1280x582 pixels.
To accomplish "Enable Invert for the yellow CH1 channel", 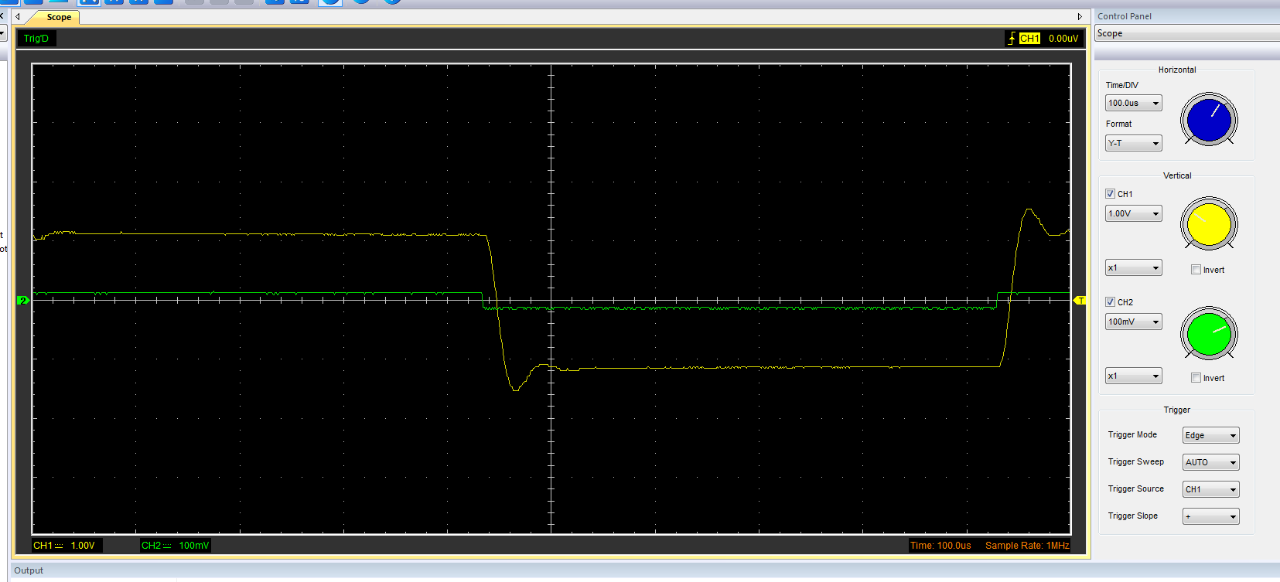I will pos(1196,270).
